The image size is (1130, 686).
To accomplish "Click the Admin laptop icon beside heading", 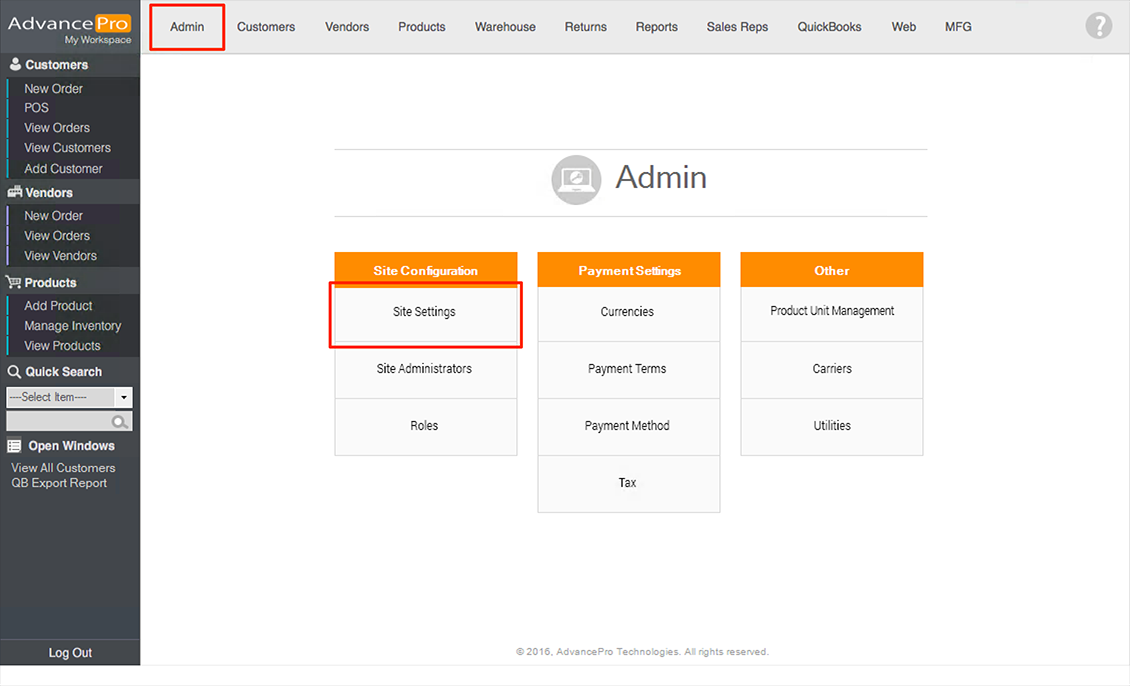I will [x=576, y=180].
